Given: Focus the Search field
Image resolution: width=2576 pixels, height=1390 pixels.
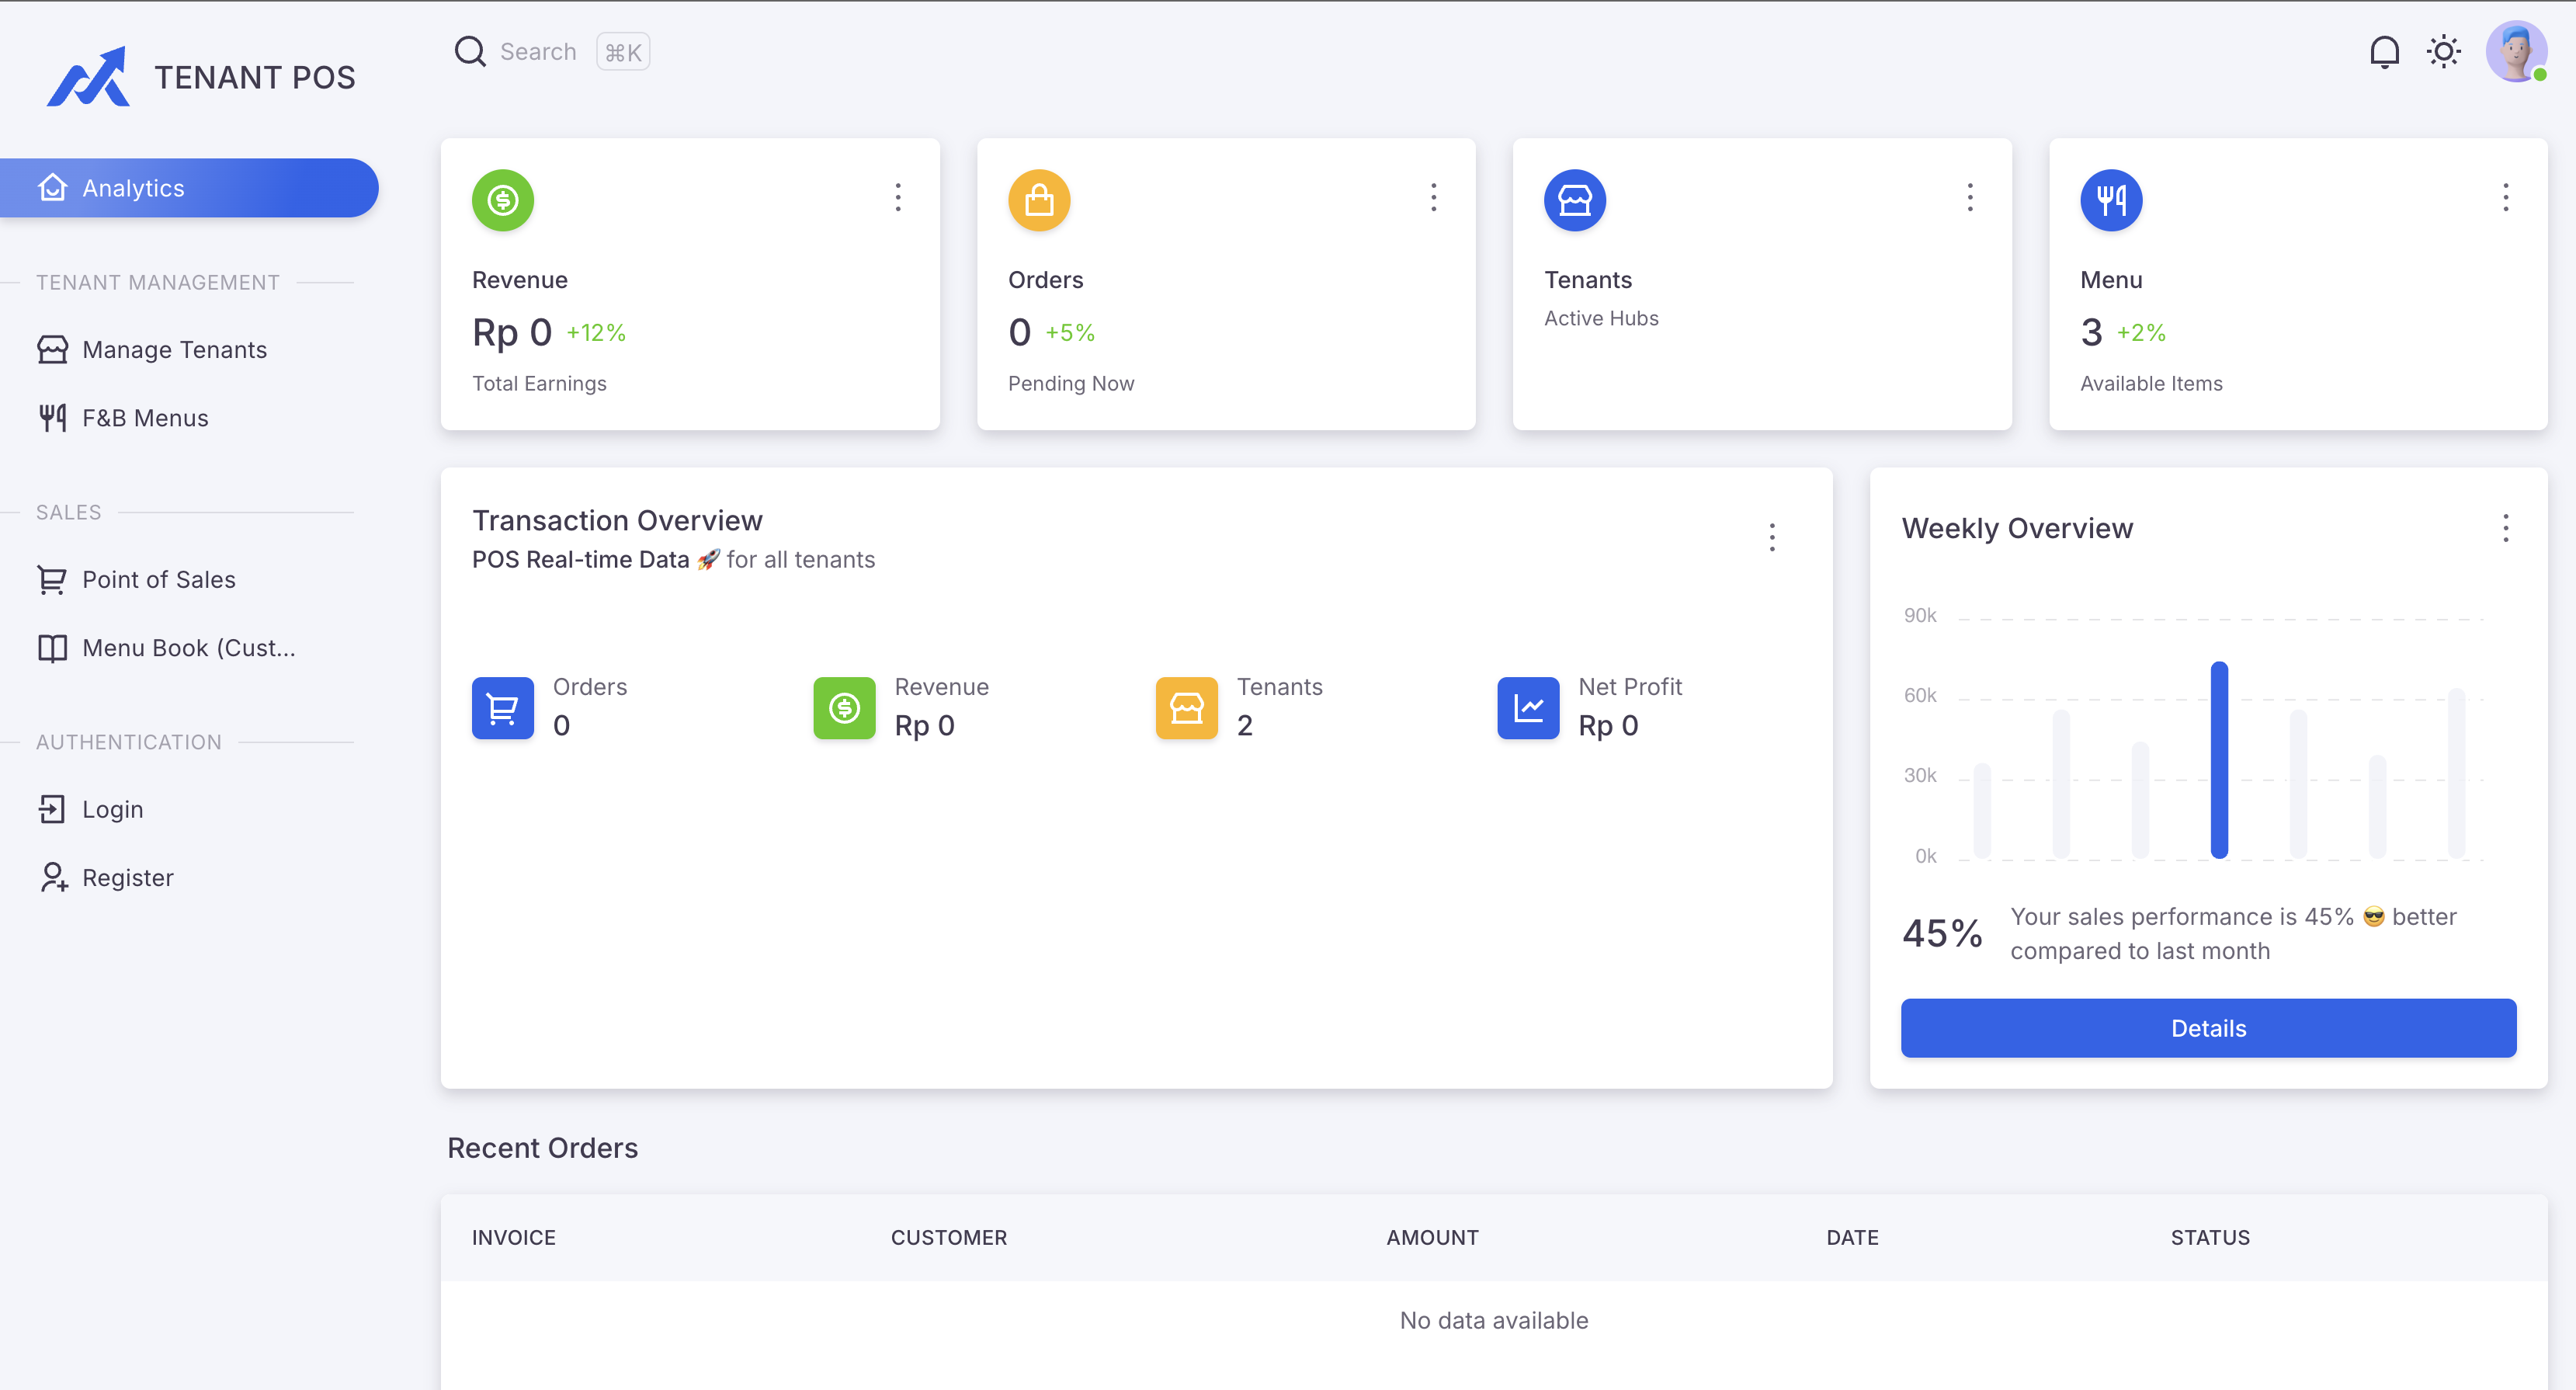Looking at the screenshot, I should pyautogui.click(x=538, y=51).
